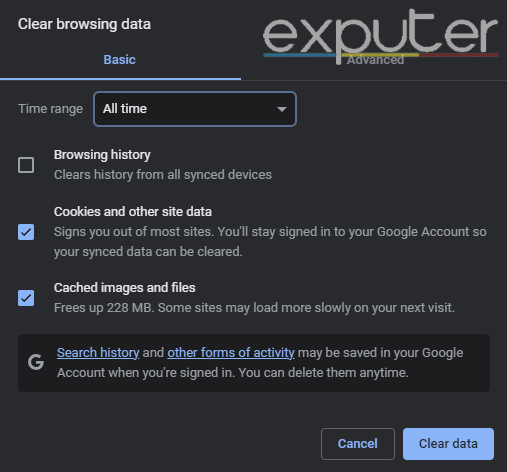Open the All time range combo box
The image size is (507, 472).
coord(195,109)
